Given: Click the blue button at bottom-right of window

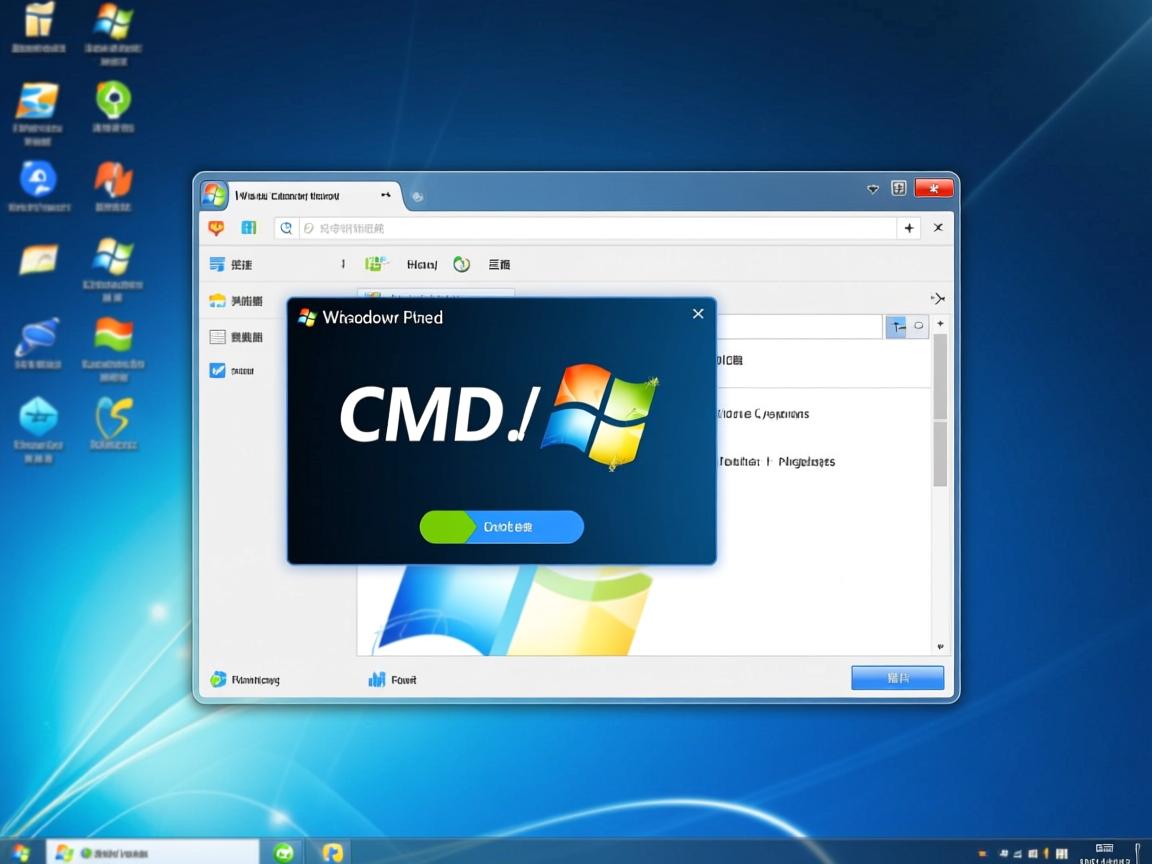Looking at the screenshot, I should 897,678.
